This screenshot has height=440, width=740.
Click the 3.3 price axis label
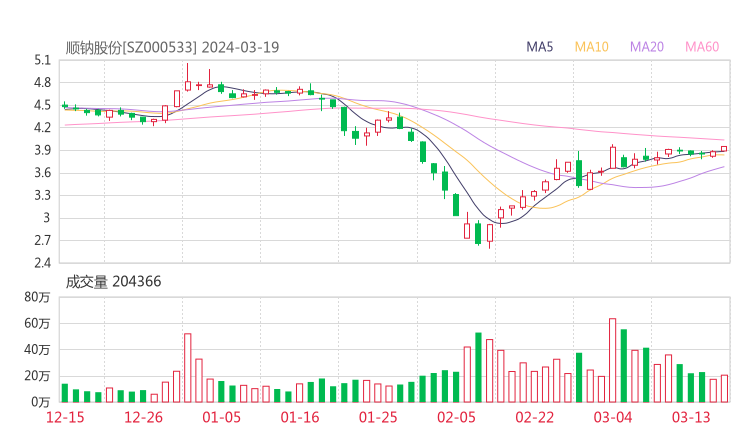[x=42, y=195]
